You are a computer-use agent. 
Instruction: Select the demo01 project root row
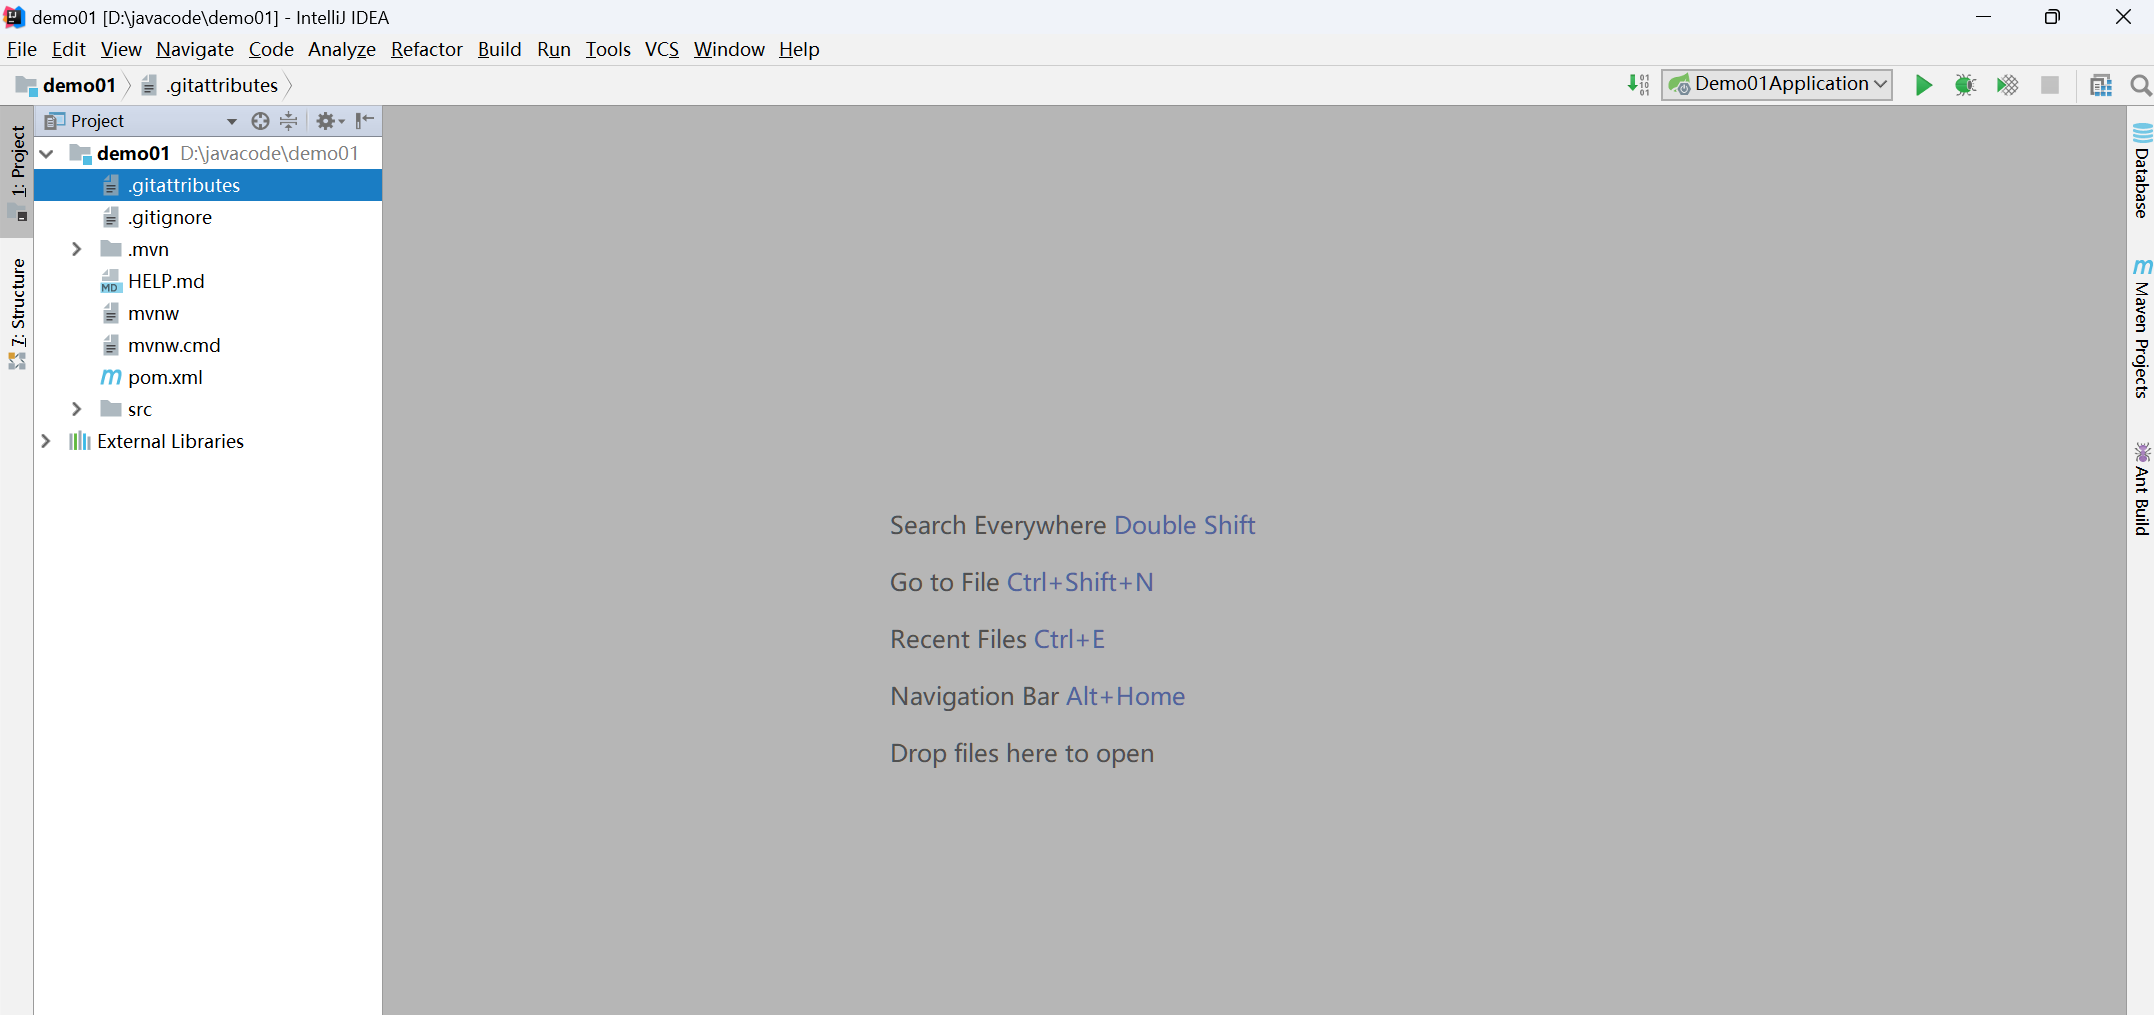coord(208,153)
